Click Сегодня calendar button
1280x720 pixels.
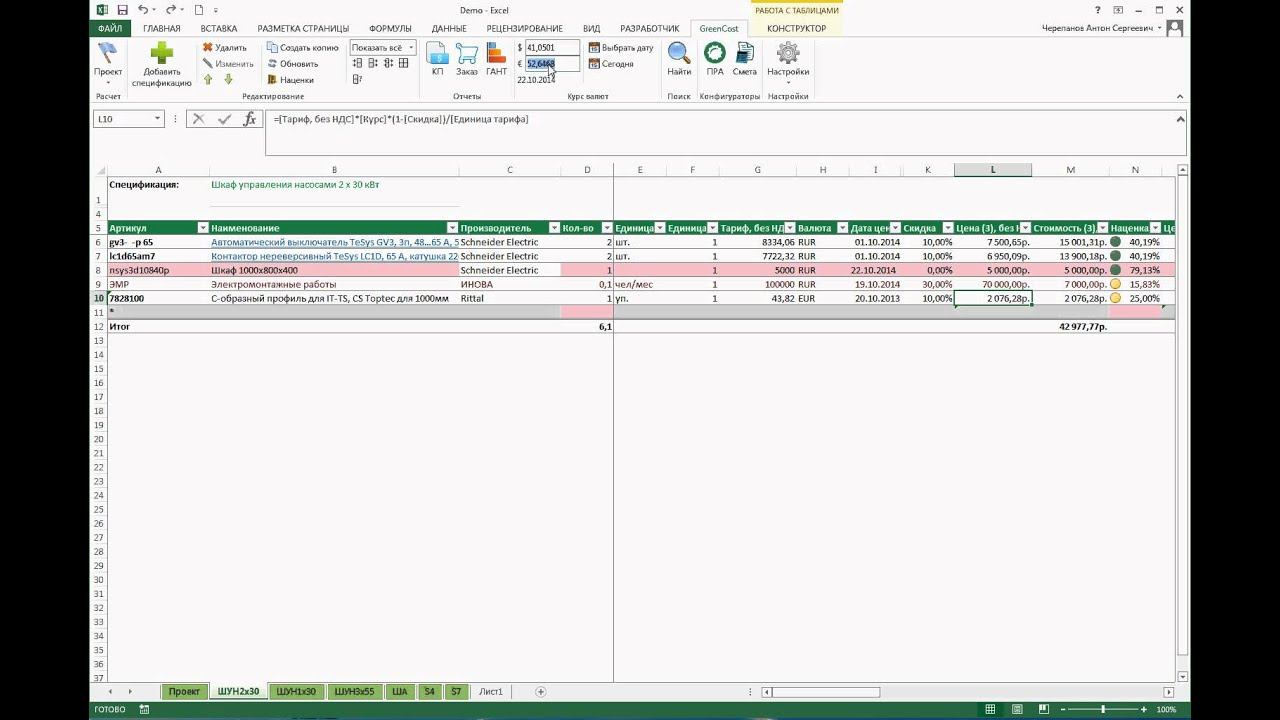point(611,64)
